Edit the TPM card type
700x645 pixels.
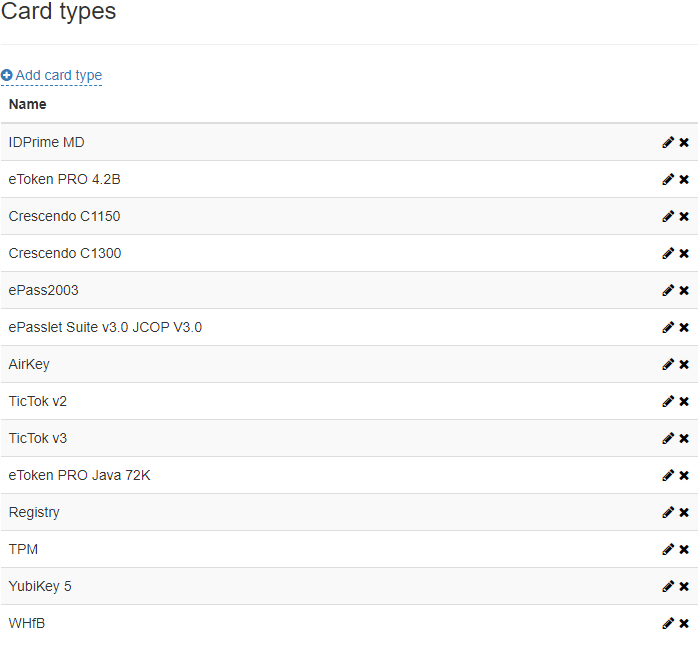coord(668,549)
